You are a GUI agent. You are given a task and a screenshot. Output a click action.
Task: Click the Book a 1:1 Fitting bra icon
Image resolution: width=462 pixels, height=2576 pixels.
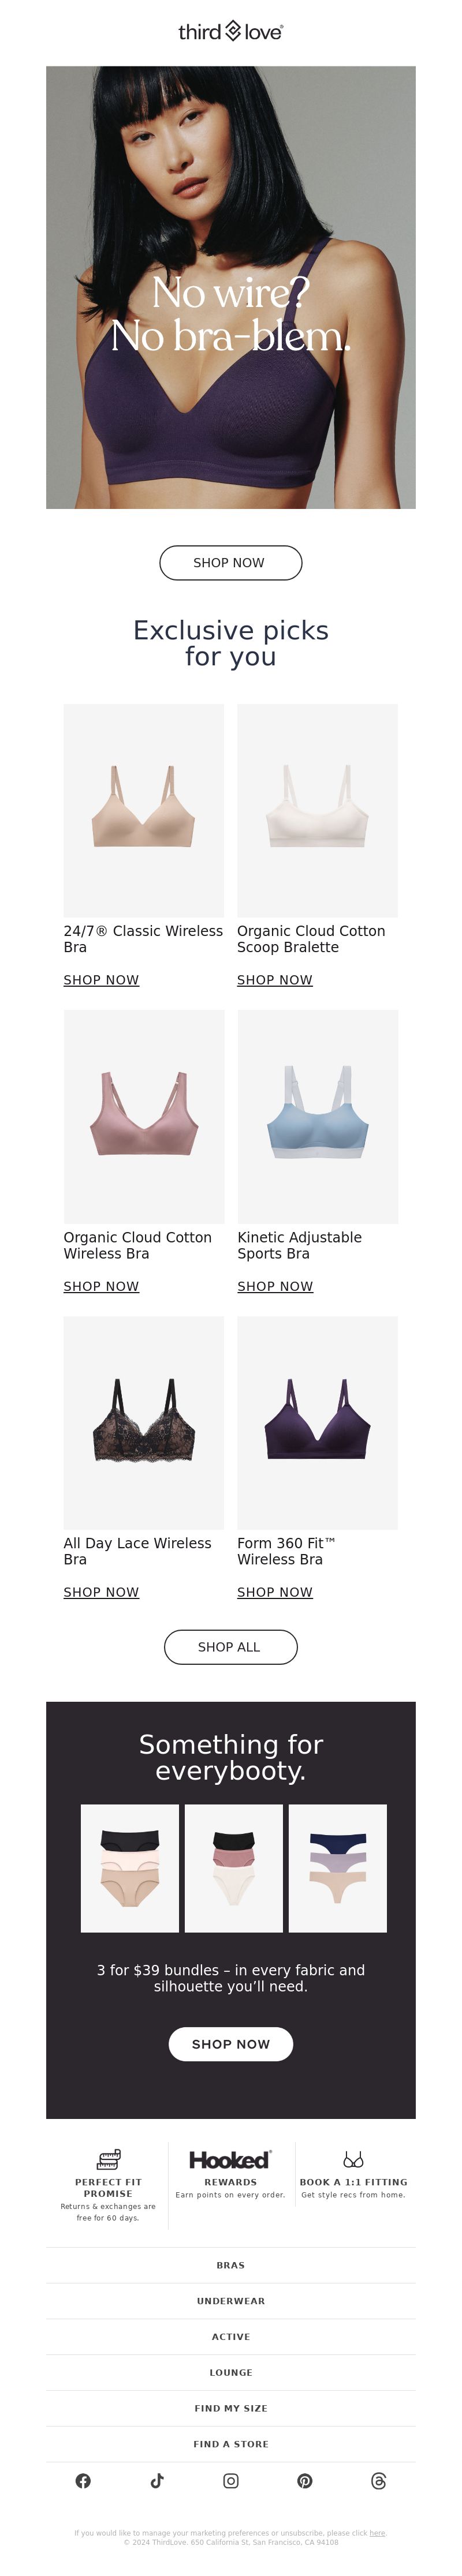click(353, 2159)
